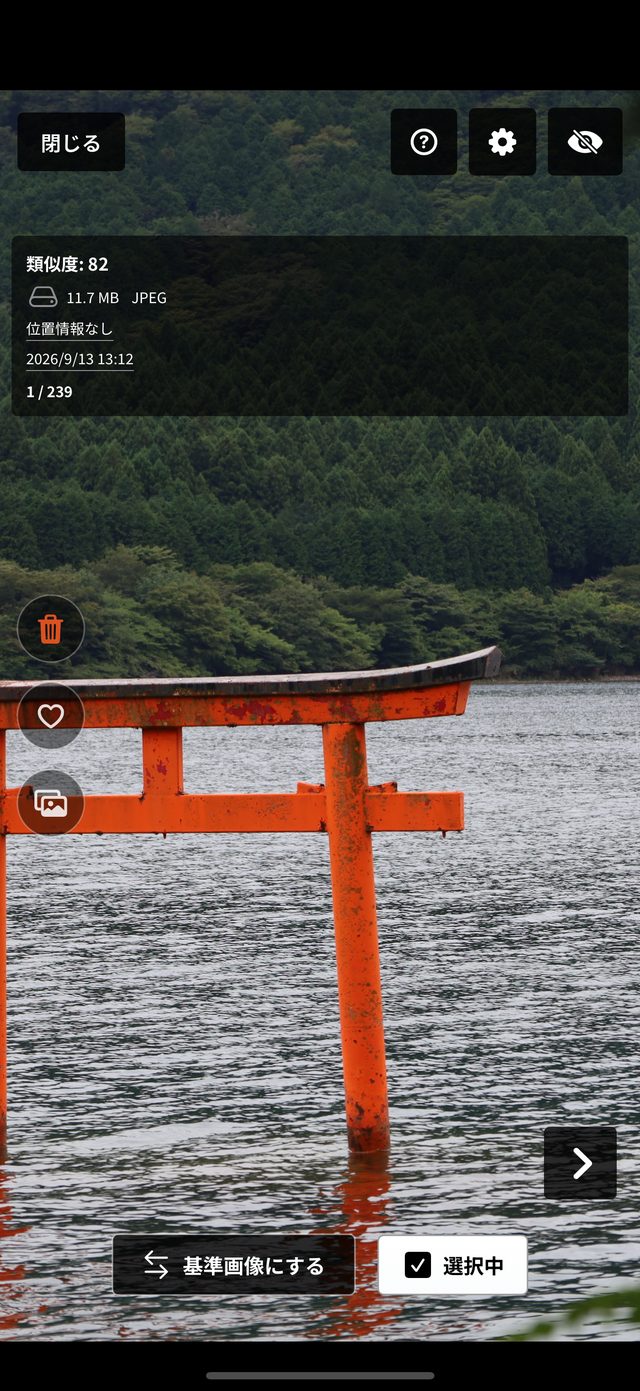Screen dimensions: 640x1391
Task: Set as reference with 基準画像にする button
Action: [234, 1265]
